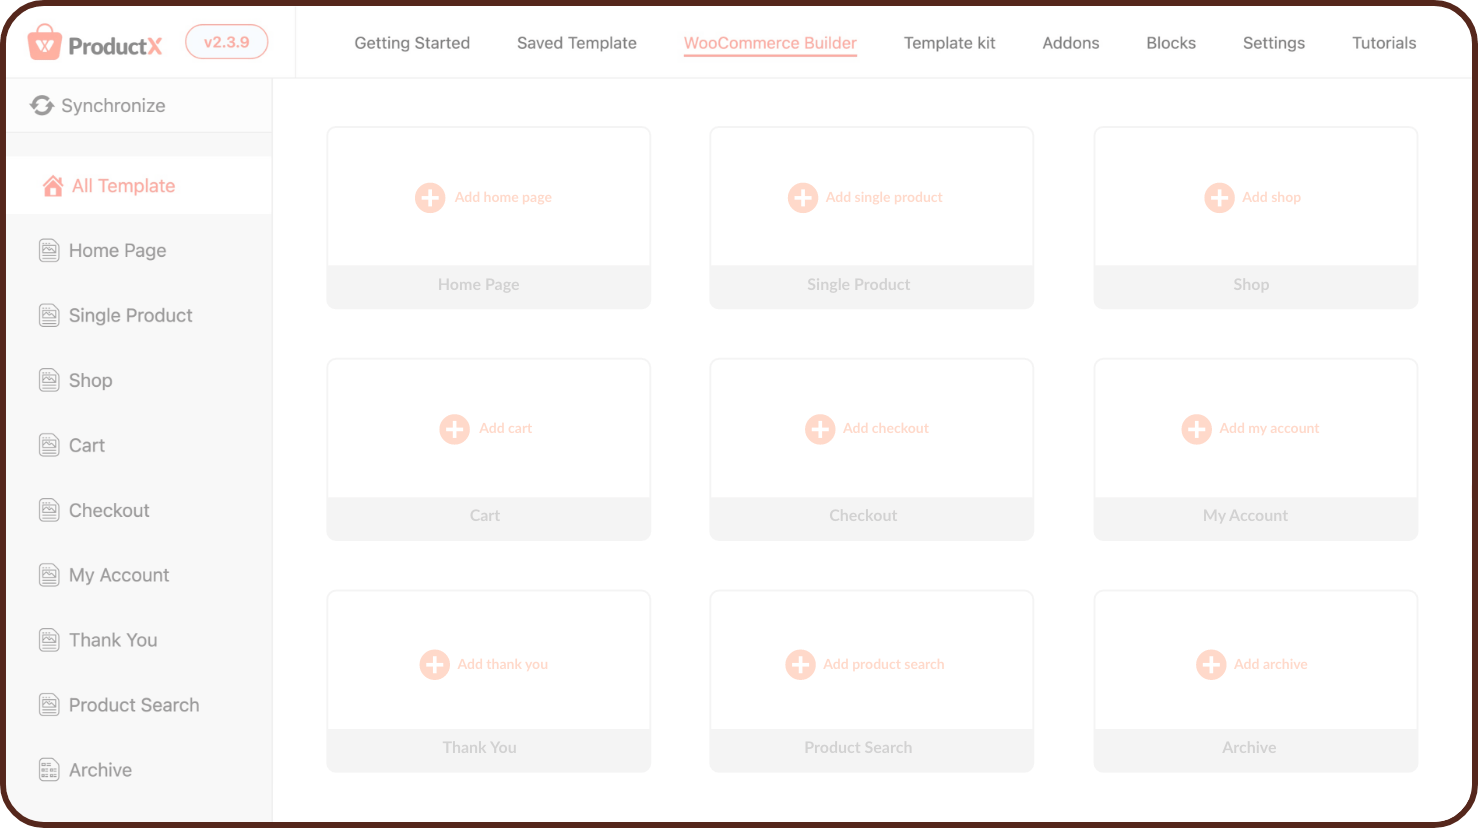
Task: Click the plus icon for Add archive
Action: coord(1211,664)
